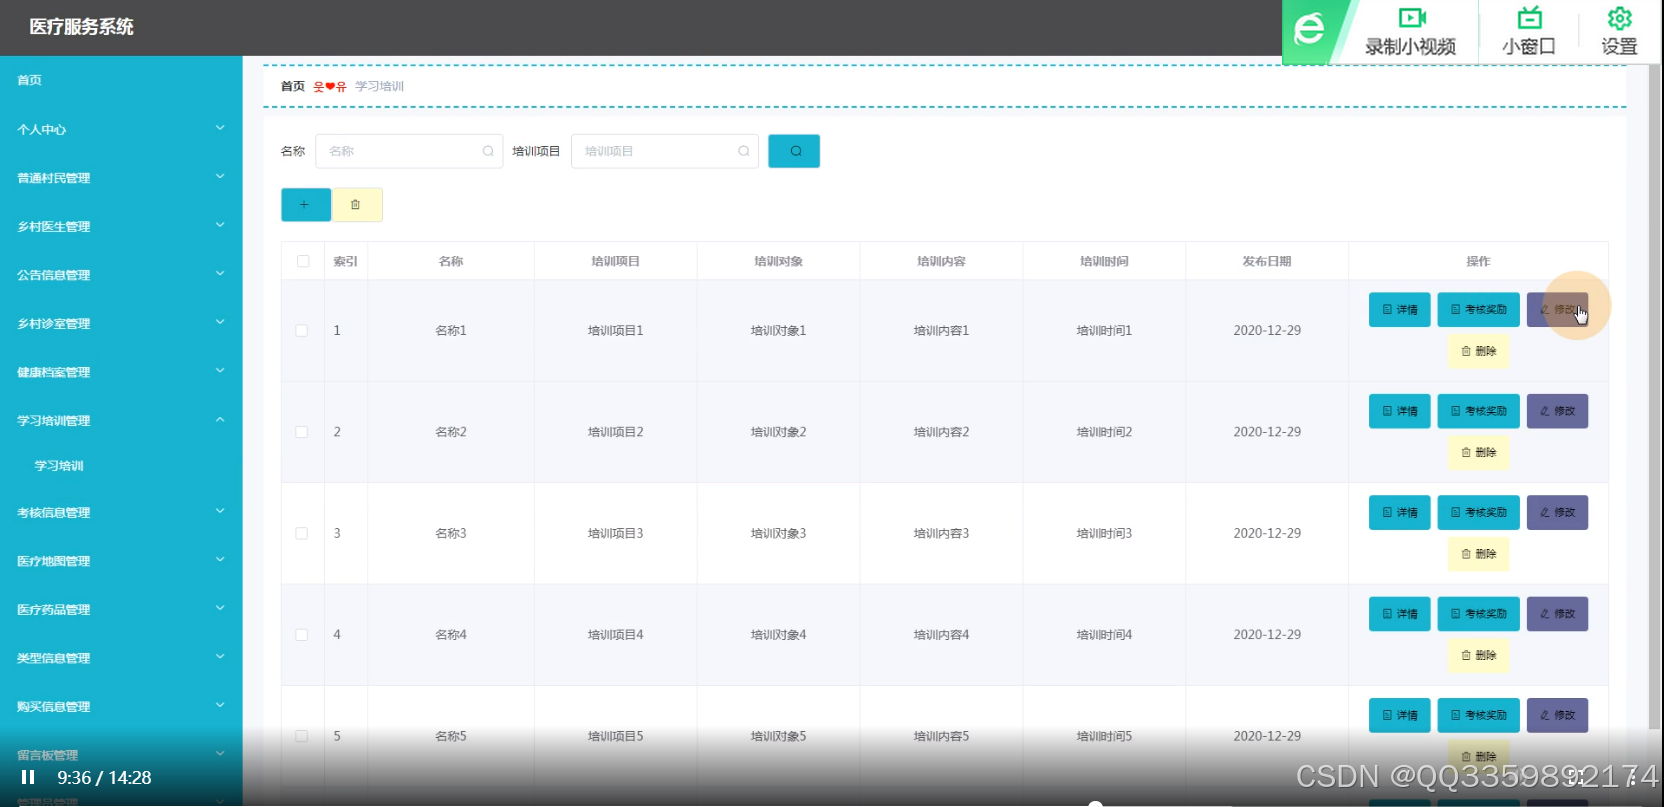1664x807 pixels.
Task: Check the checkbox for row 名称4
Action: click(301, 635)
